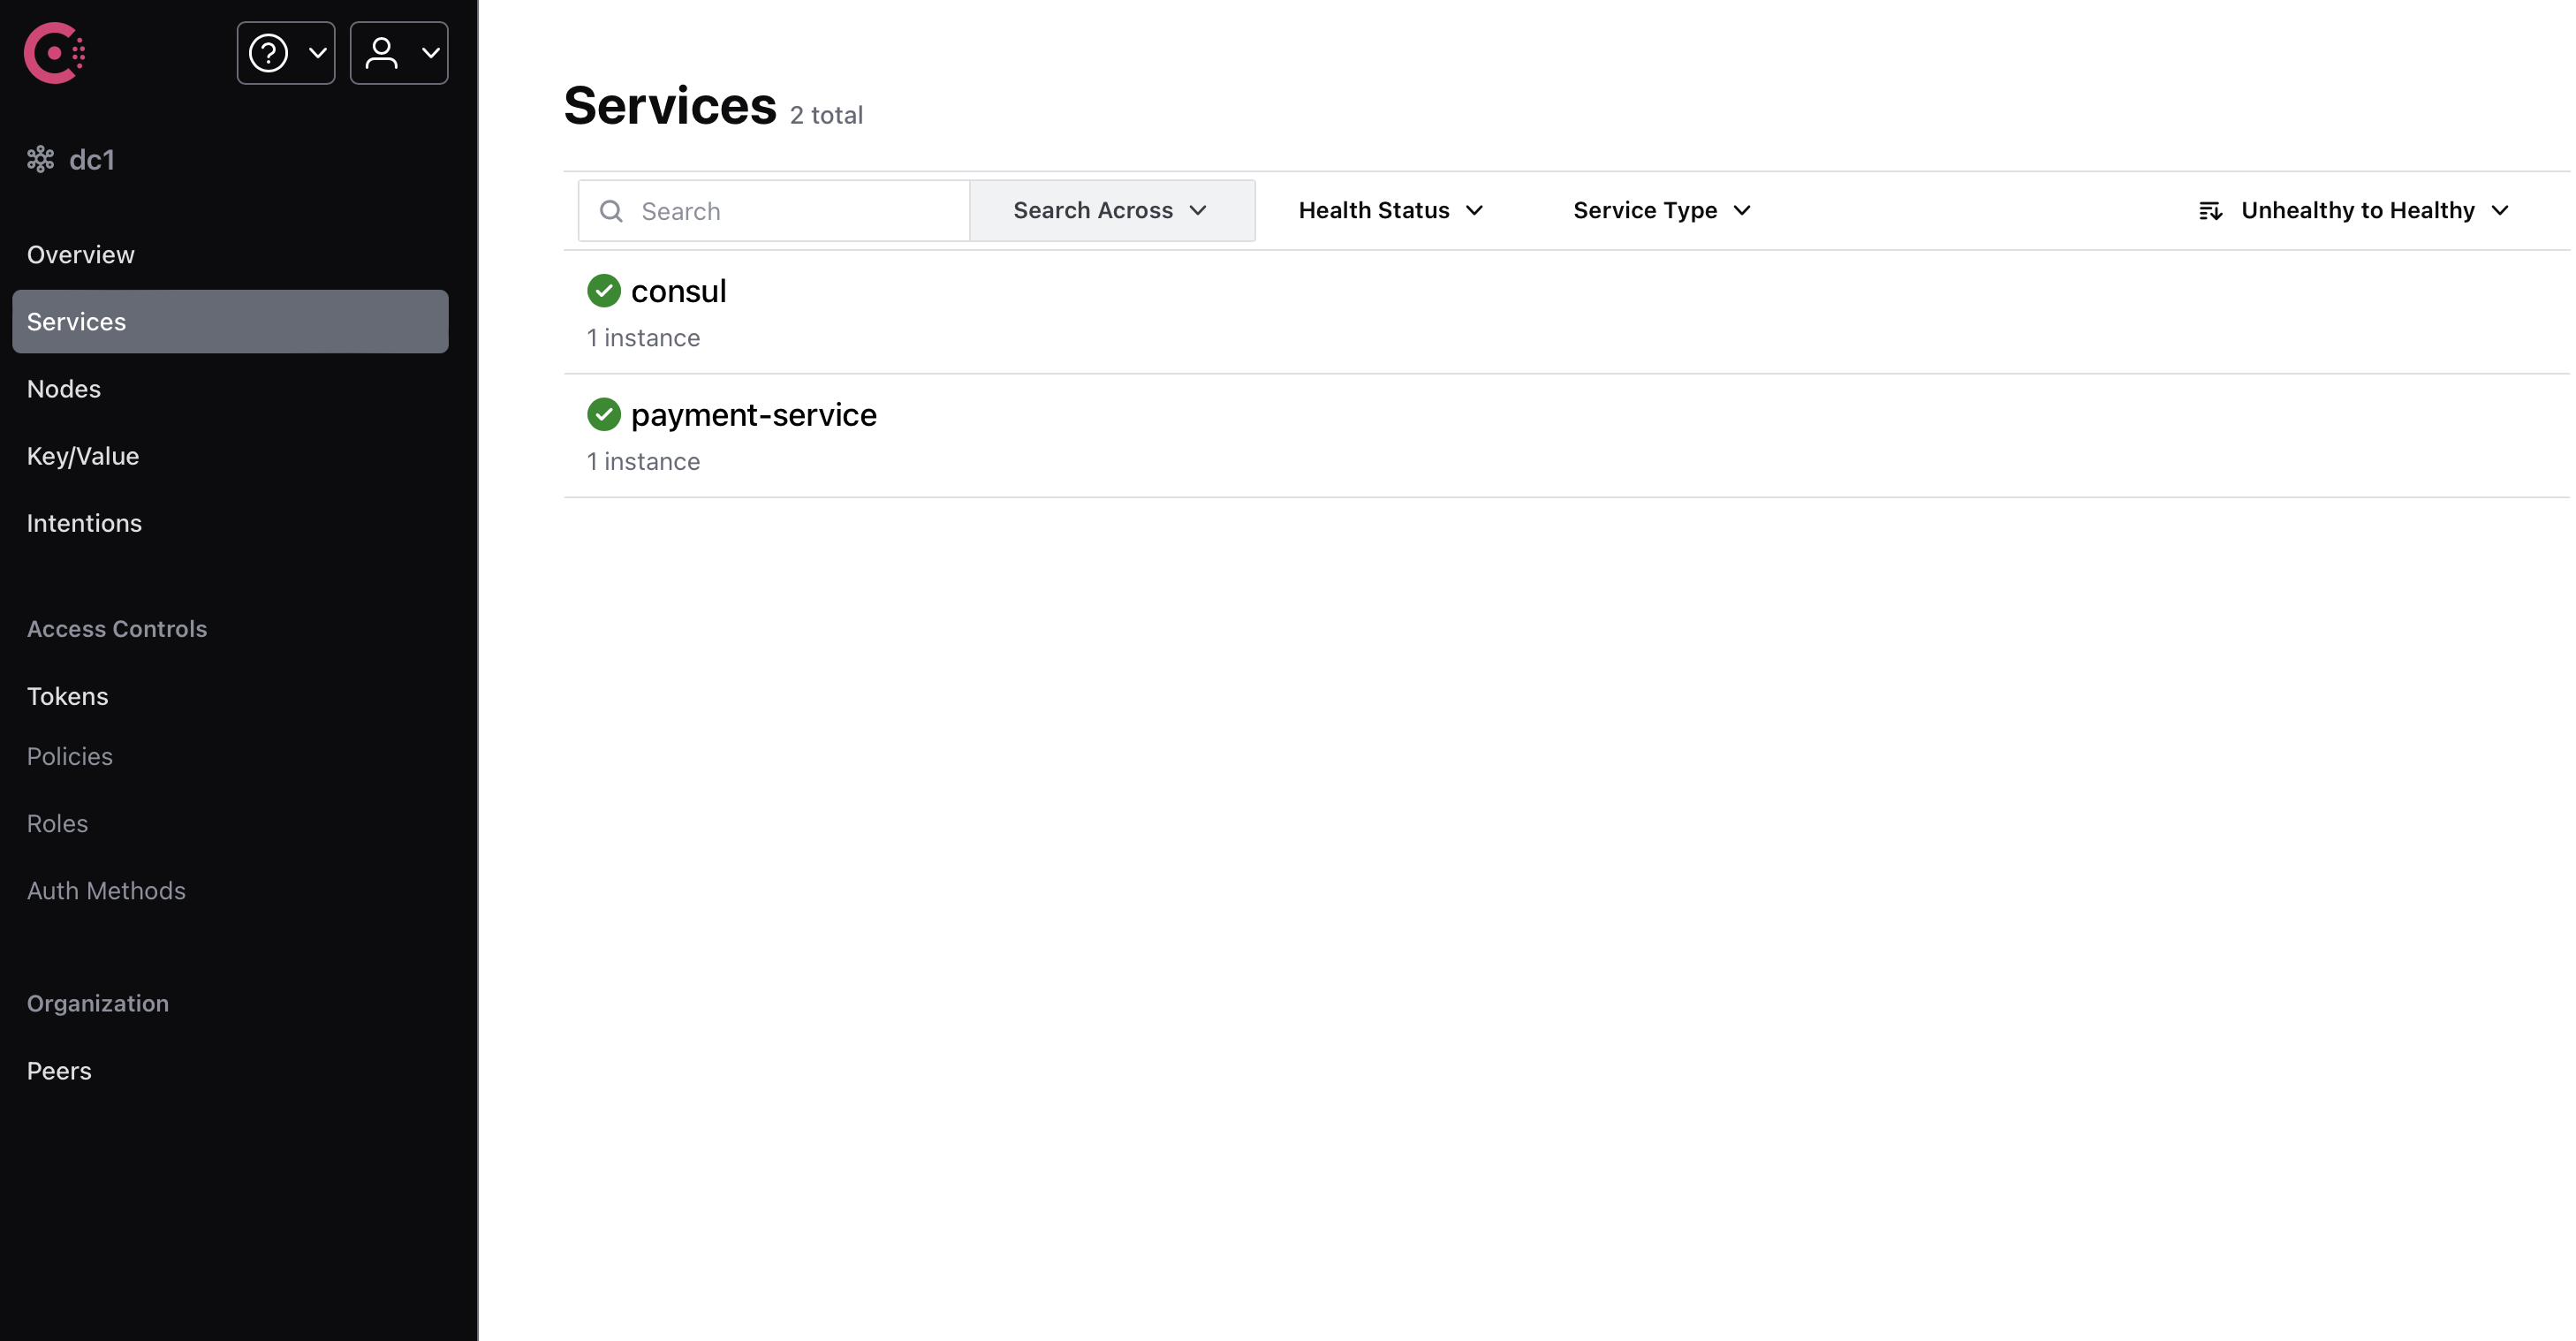Go to the Overview page
The height and width of the screenshot is (1341, 2576).
[x=81, y=255]
